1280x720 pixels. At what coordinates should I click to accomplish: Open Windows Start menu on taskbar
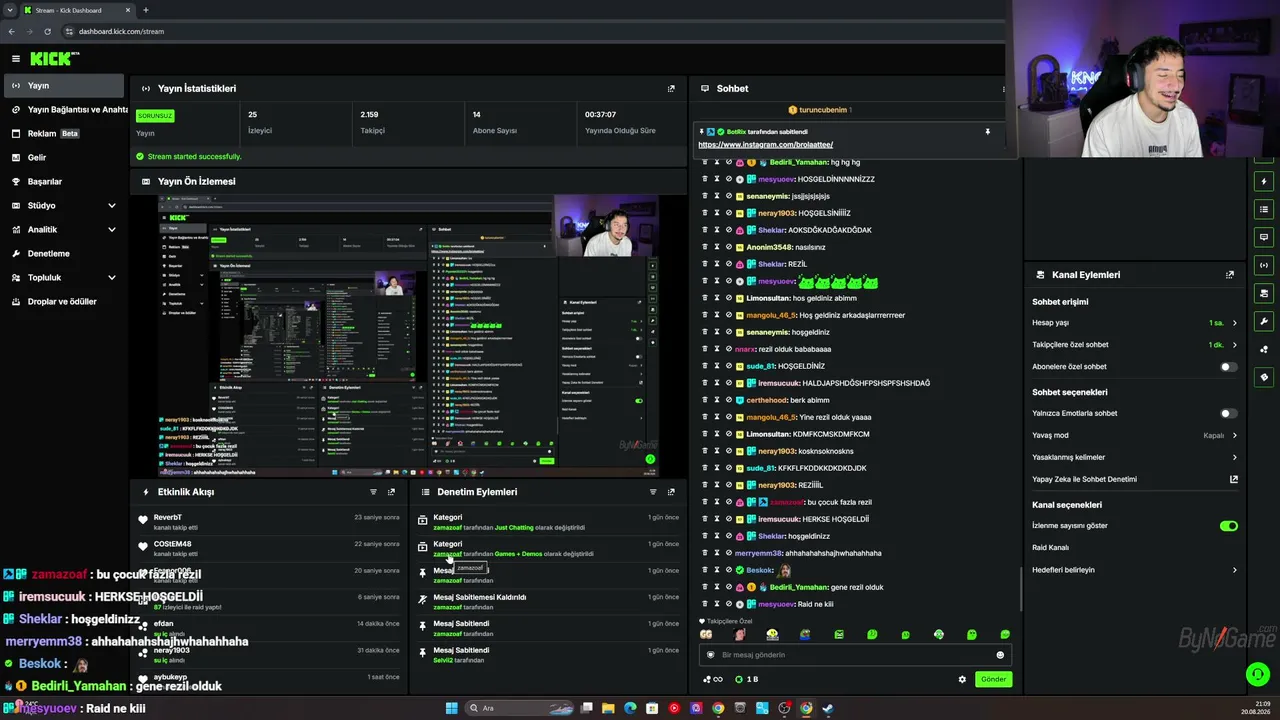(451, 708)
